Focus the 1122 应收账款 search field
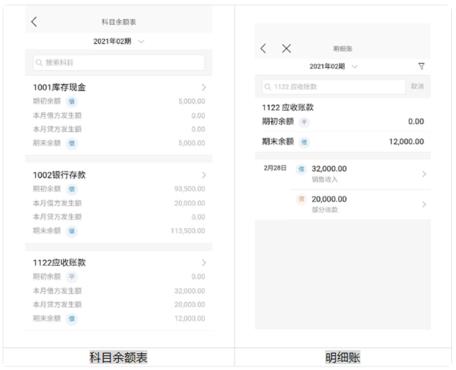 pos(333,87)
